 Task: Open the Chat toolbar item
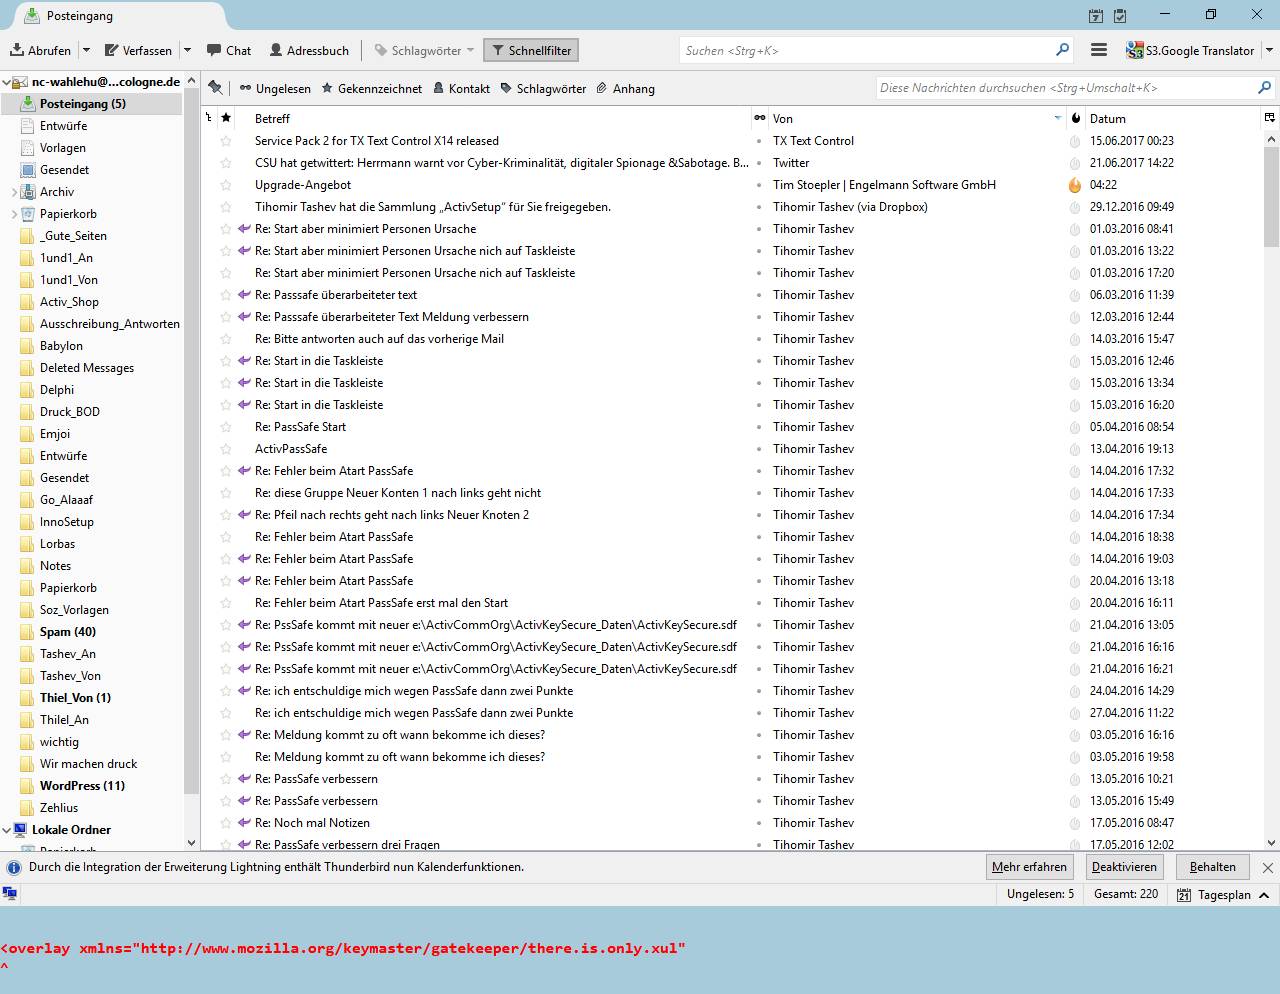pyautogui.click(x=229, y=50)
